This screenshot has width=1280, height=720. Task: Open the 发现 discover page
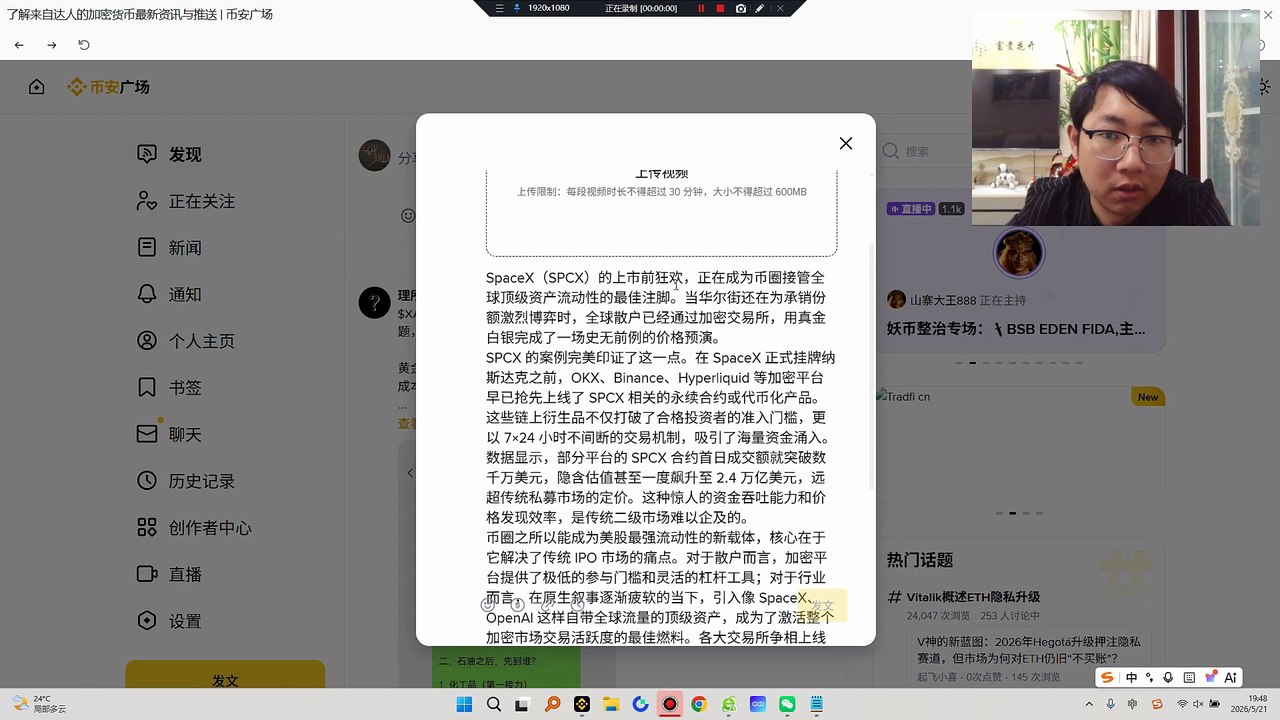(x=225, y=154)
